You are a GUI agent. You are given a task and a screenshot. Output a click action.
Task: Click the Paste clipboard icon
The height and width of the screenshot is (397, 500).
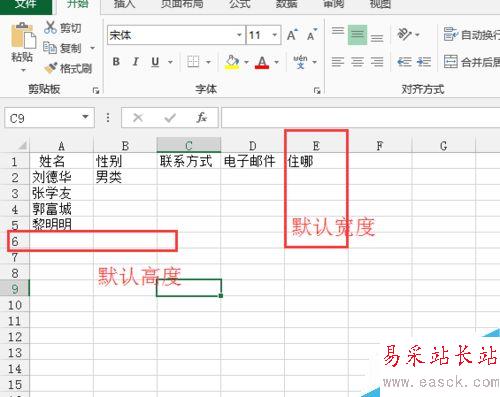coord(23,35)
